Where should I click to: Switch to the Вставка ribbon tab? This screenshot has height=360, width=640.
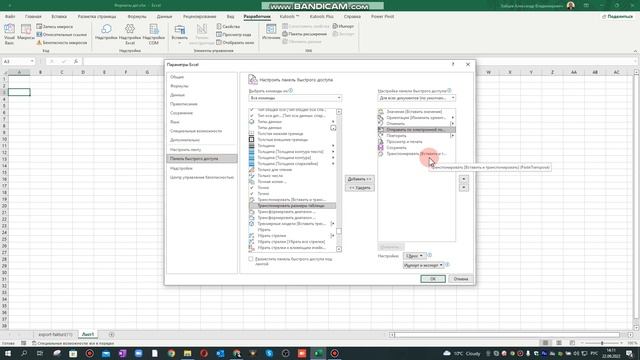click(59, 17)
